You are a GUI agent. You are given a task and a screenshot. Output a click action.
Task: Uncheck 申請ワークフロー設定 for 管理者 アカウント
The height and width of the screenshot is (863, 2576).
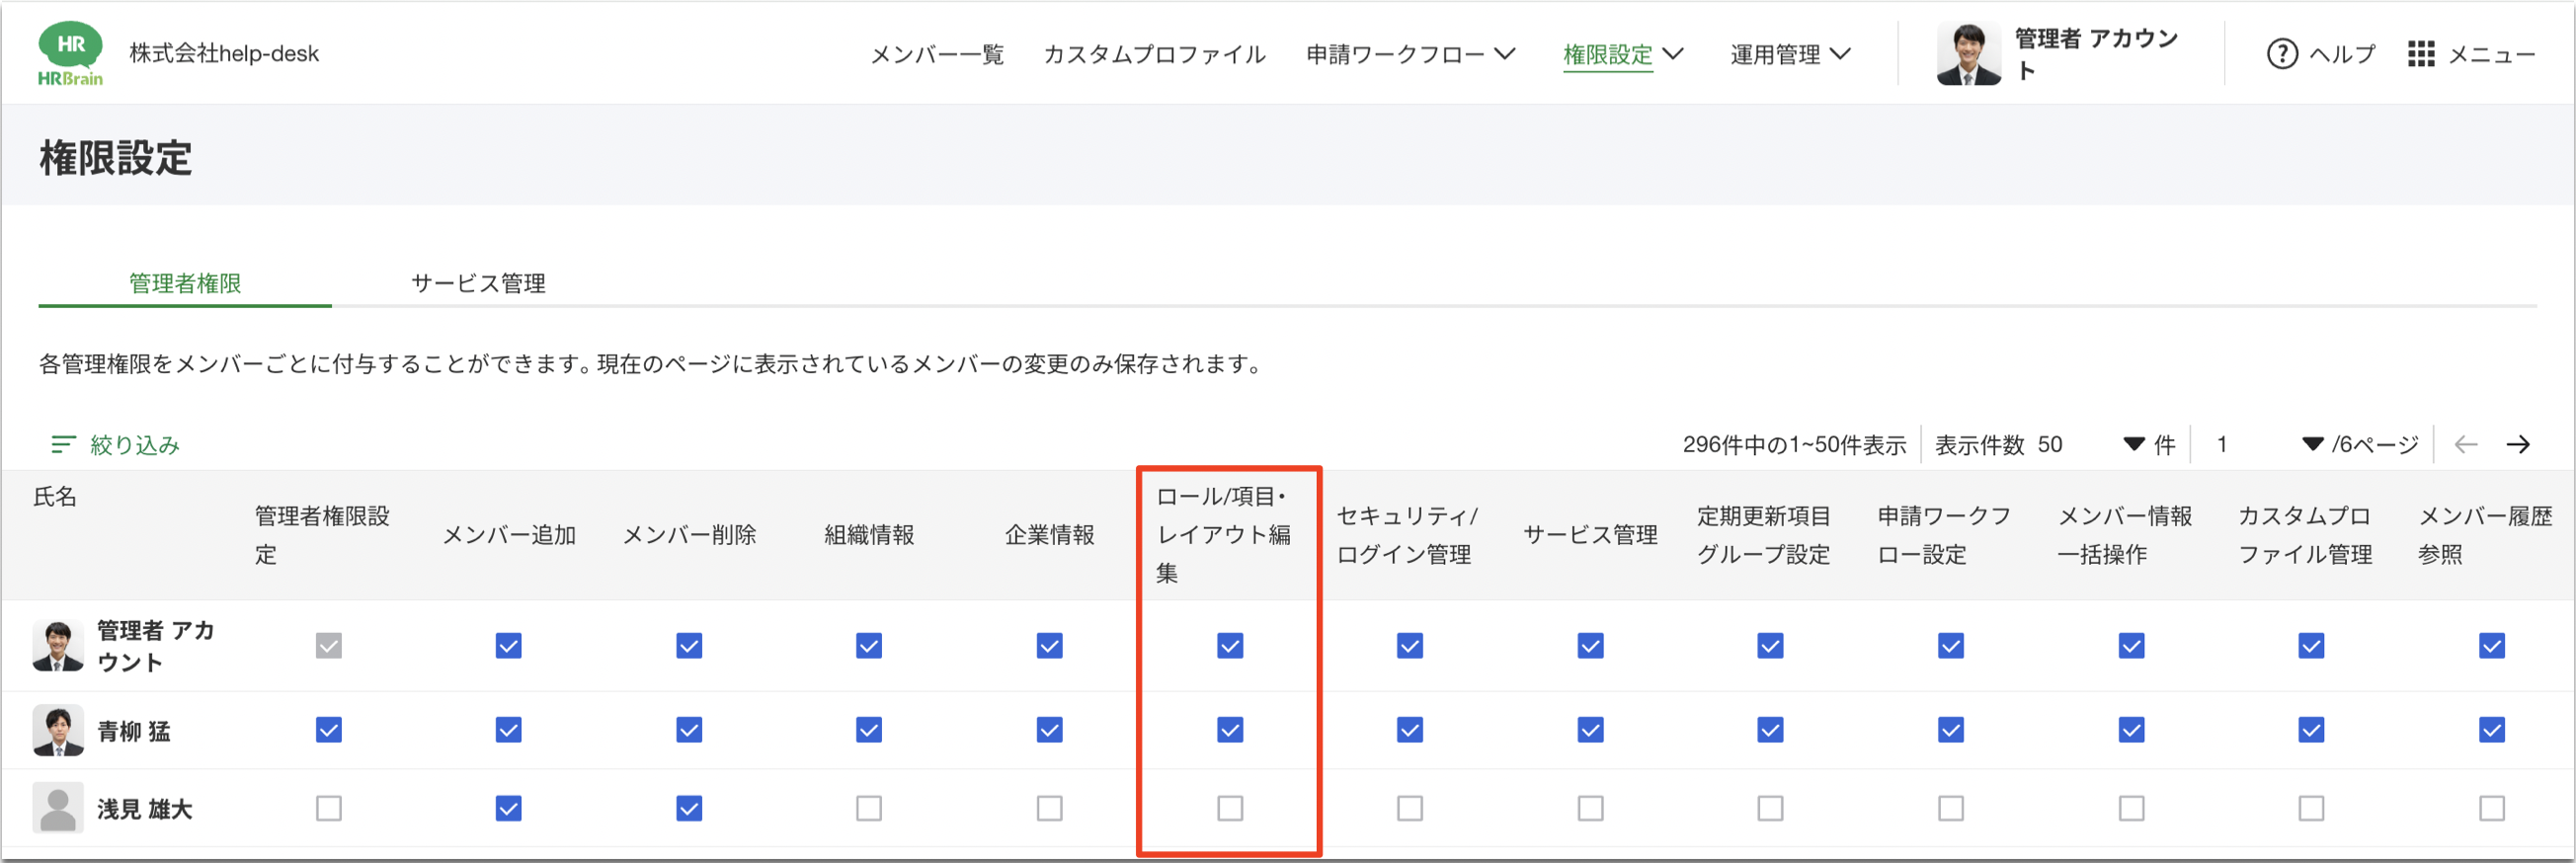1950,646
